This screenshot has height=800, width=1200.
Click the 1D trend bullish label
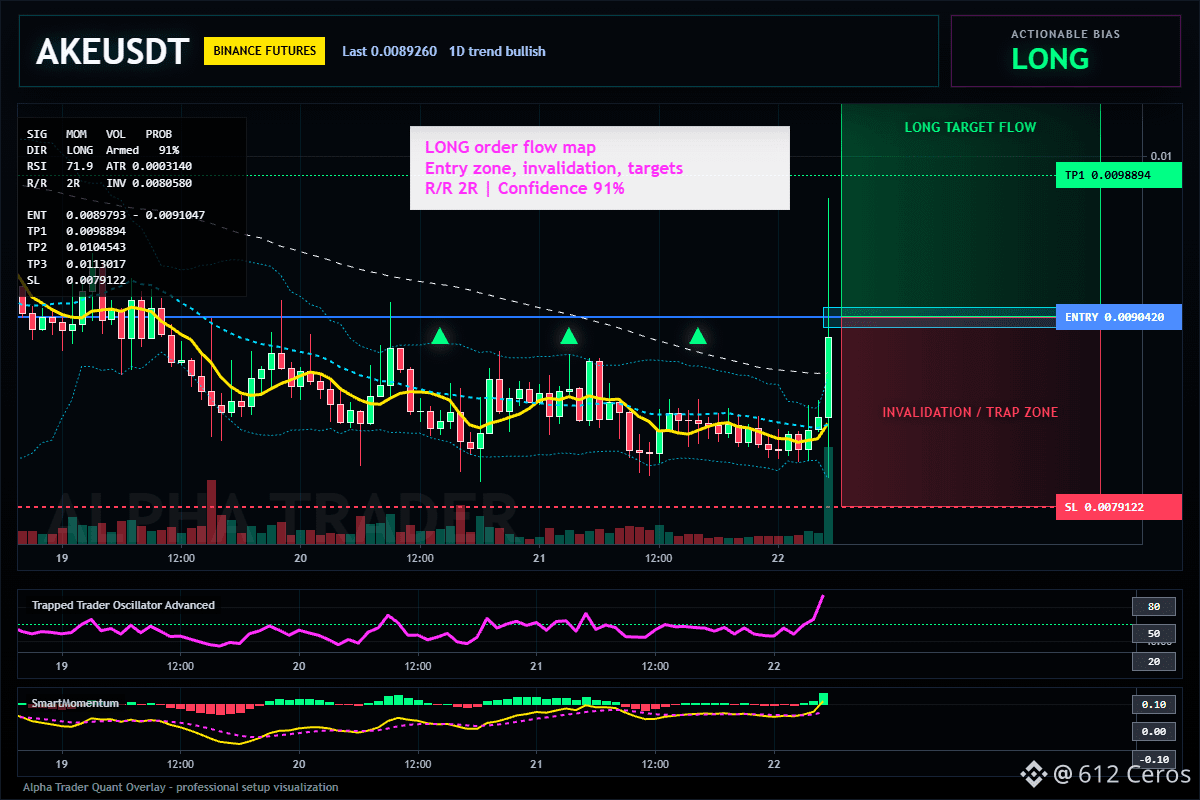pos(497,51)
